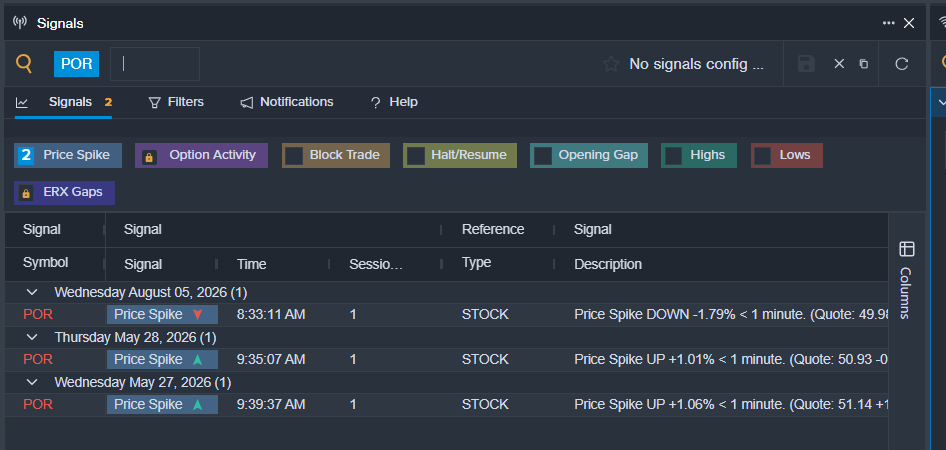Enable the Opening Gap checkbox

(543, 156)
